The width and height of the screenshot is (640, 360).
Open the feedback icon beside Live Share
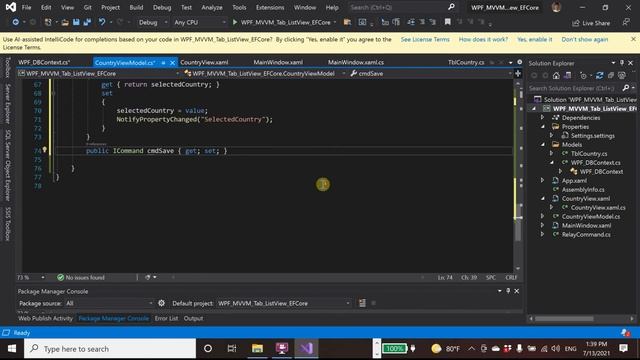click(x=626, y=22)
